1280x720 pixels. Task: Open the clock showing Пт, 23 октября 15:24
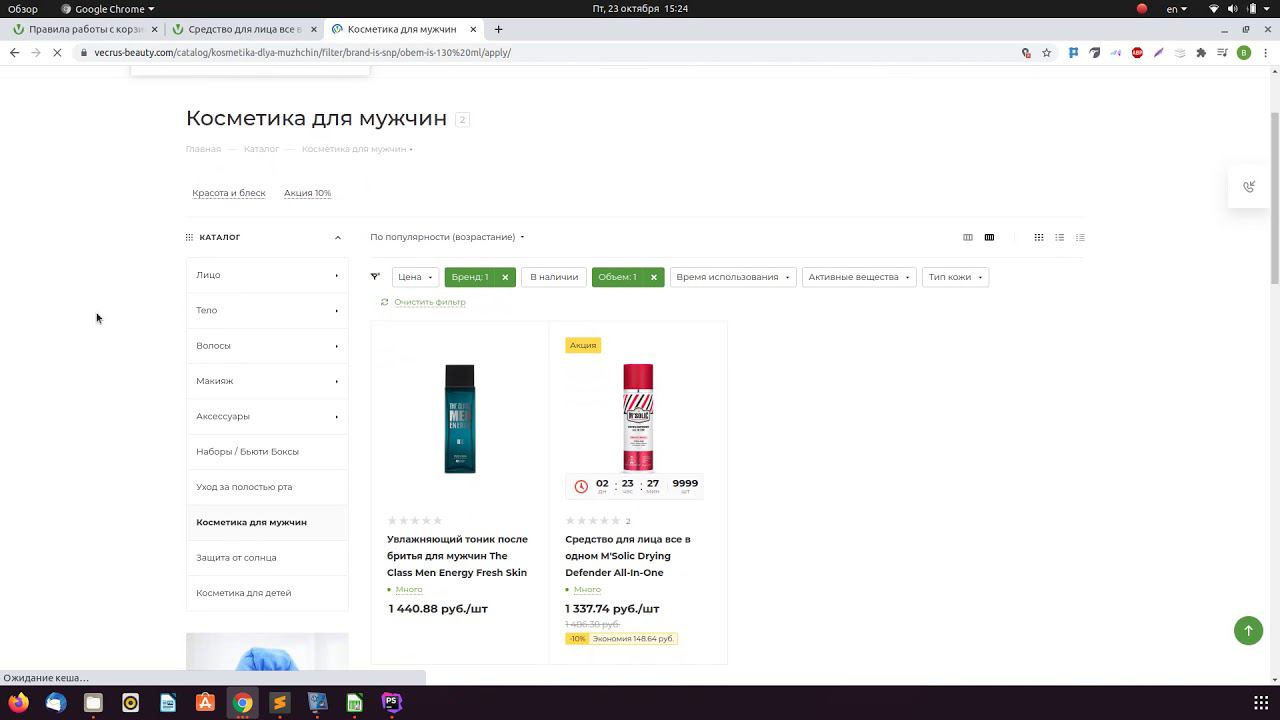[640, 9]
